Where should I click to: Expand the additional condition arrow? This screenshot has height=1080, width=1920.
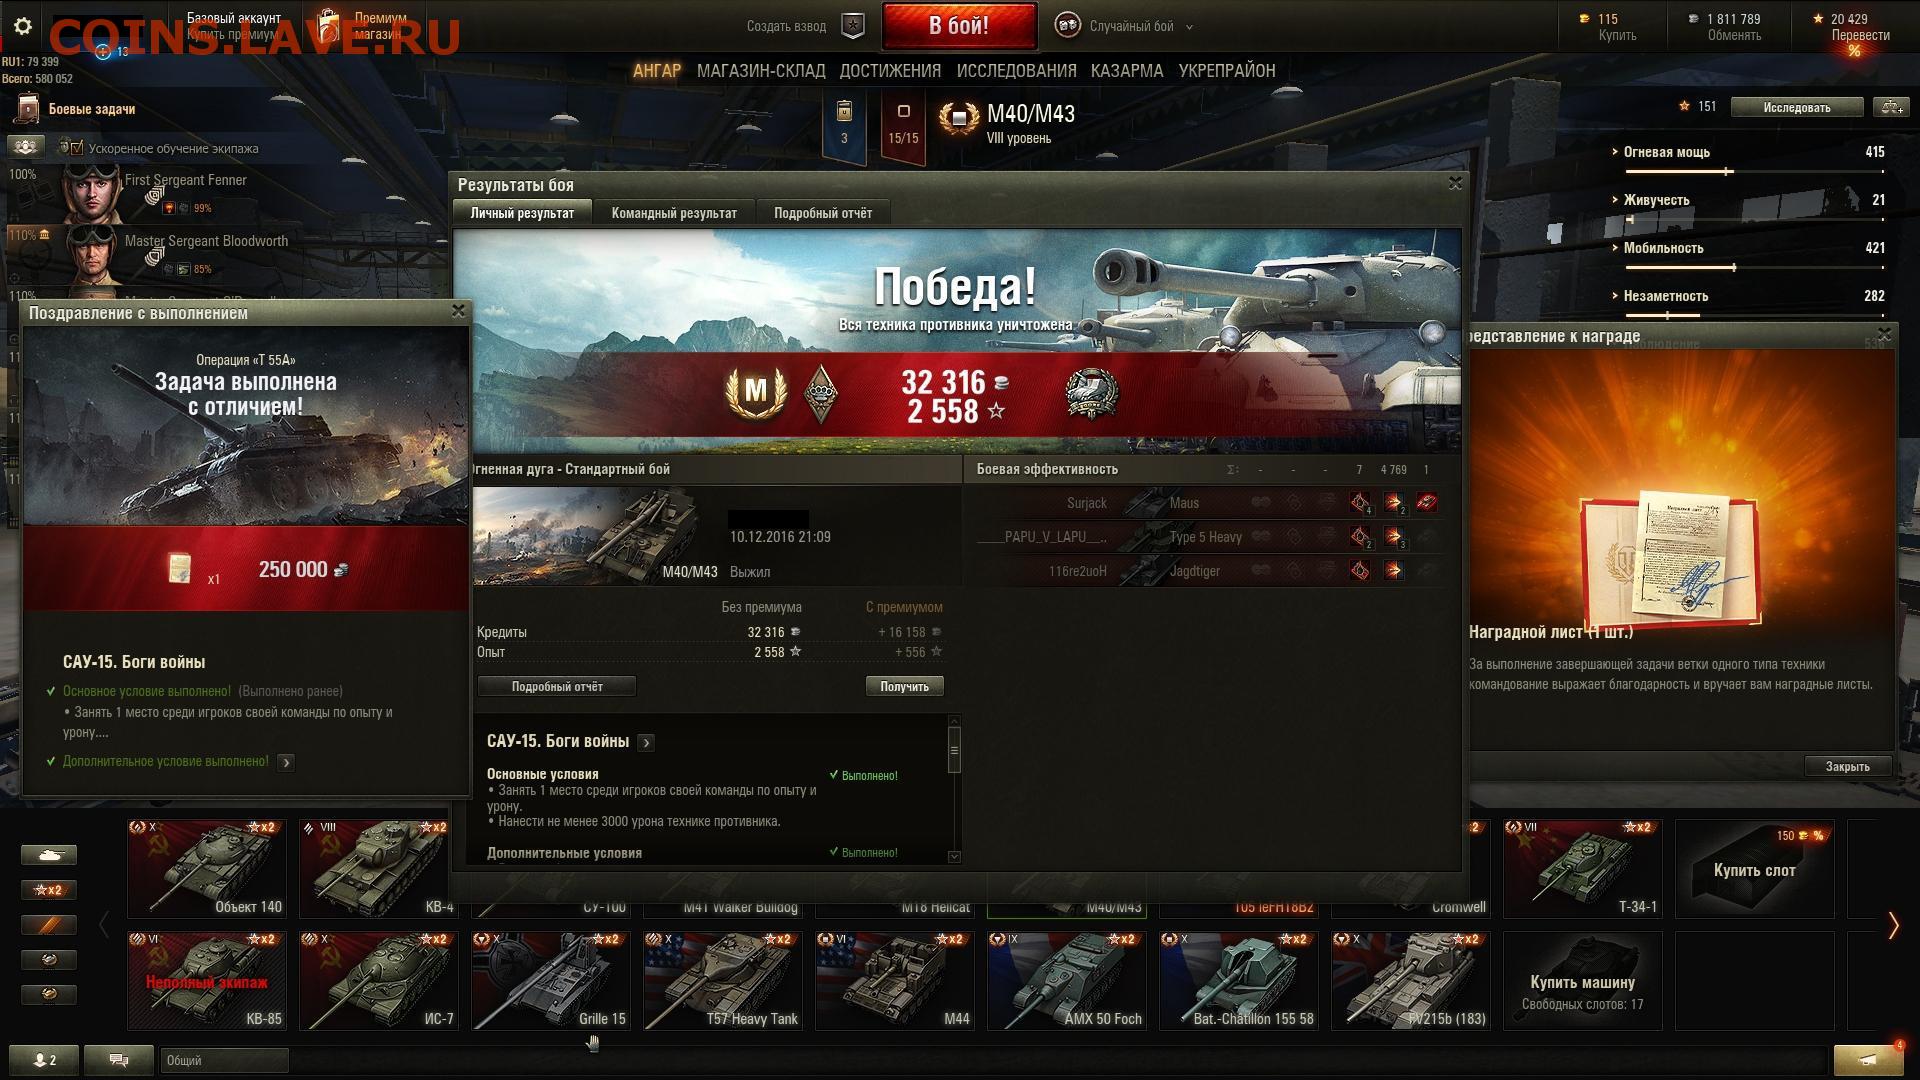[286, 762]
